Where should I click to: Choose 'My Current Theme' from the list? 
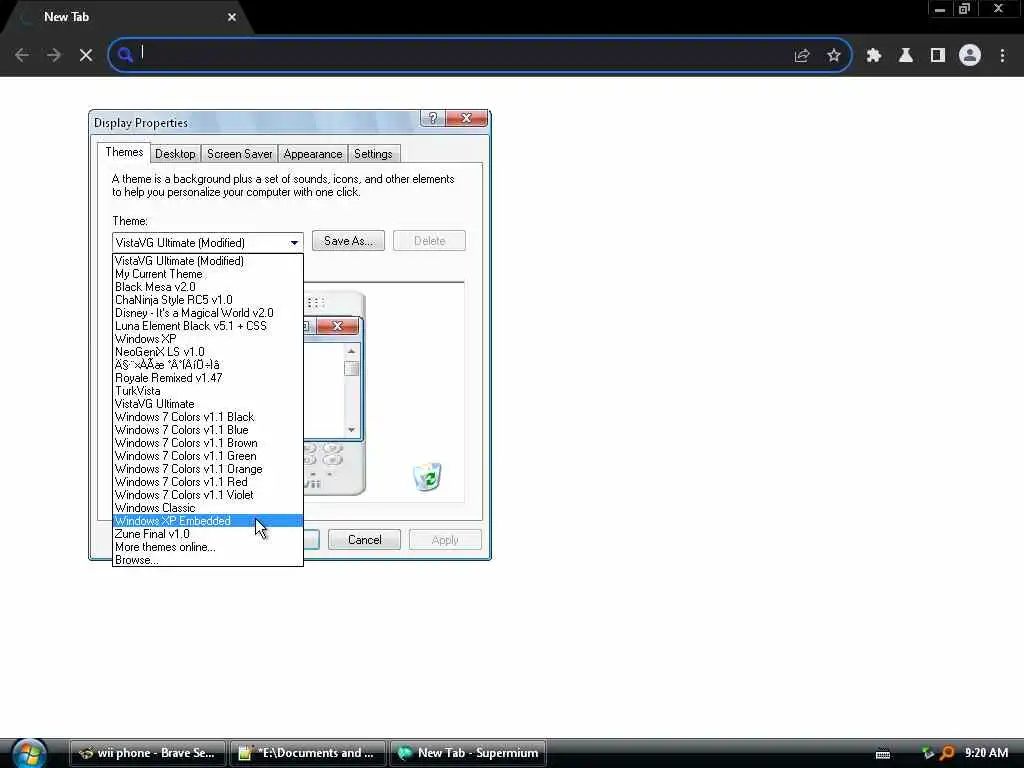pyautogui.click(x=208, y=274)
